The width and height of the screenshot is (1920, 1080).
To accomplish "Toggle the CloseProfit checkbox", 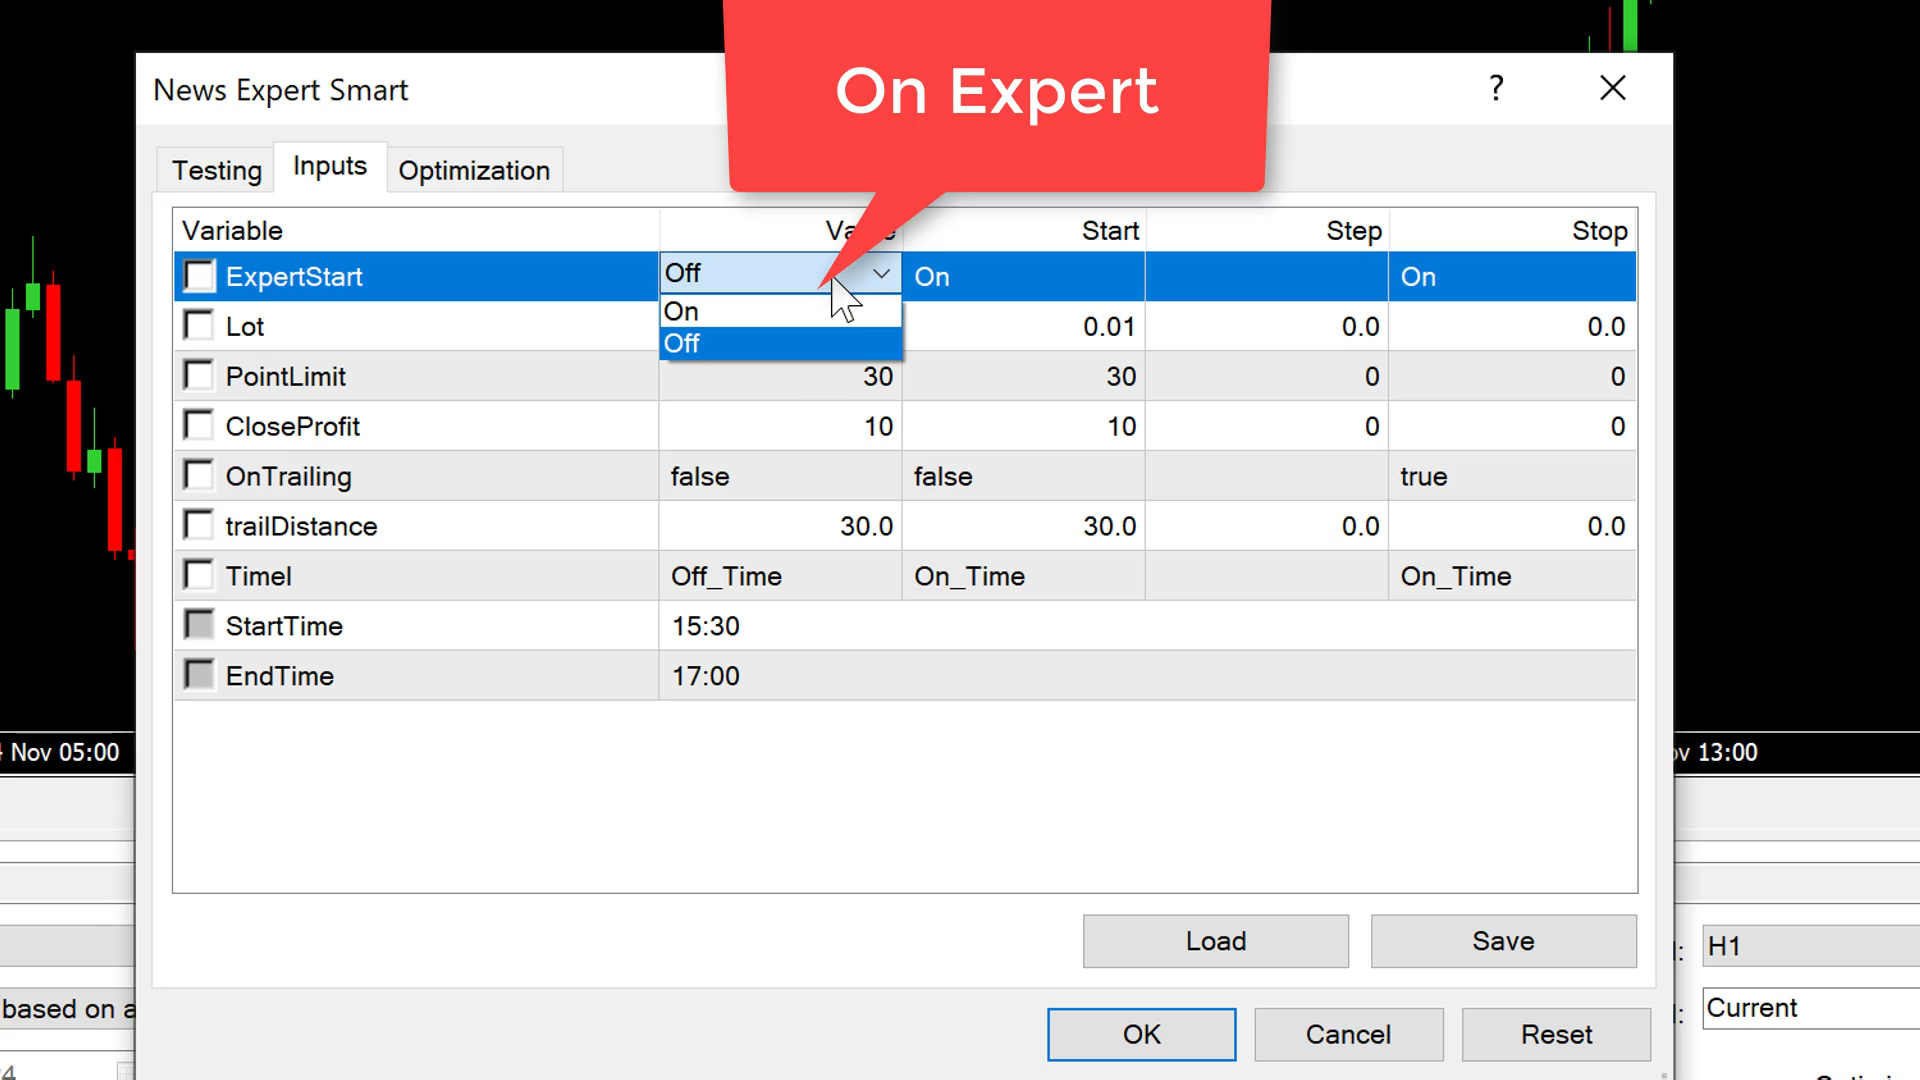I will [x=200, y=426].
